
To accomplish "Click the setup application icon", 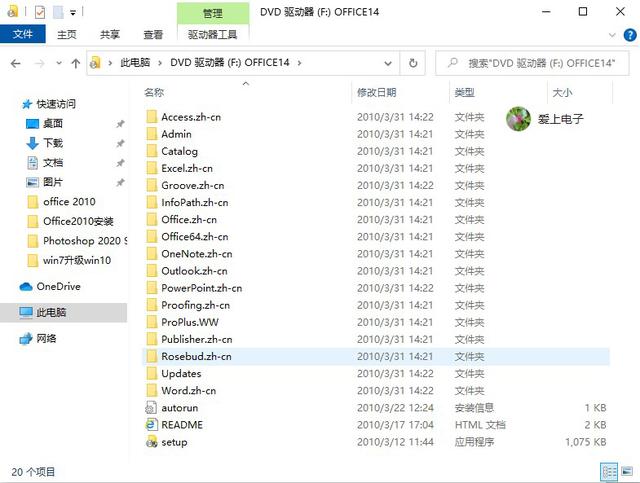I will tap(151, 442).
